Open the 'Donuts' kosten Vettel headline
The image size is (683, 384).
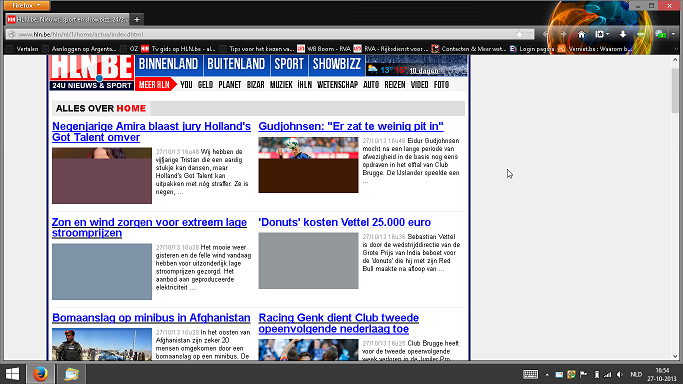[x=344, y=222]
